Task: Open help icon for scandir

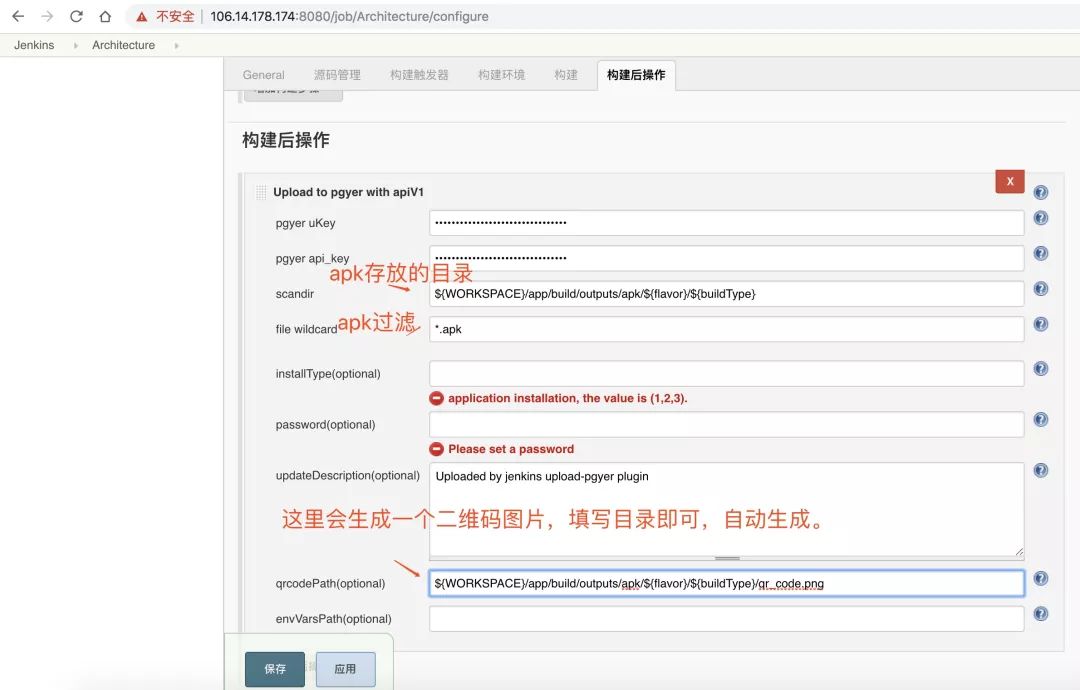Action: 1041,289
